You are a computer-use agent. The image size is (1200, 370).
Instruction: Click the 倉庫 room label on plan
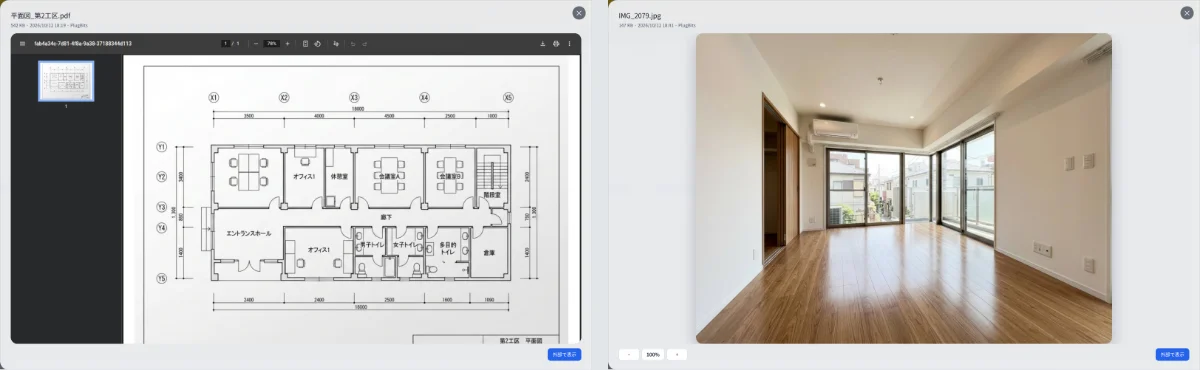490,253
